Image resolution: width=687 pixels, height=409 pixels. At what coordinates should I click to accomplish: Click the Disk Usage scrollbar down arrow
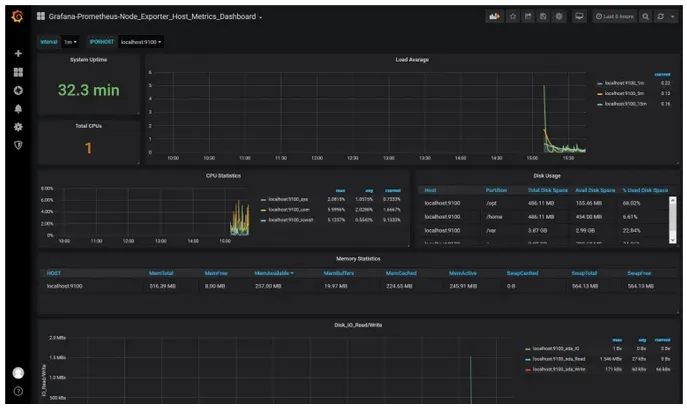(673, 240)
